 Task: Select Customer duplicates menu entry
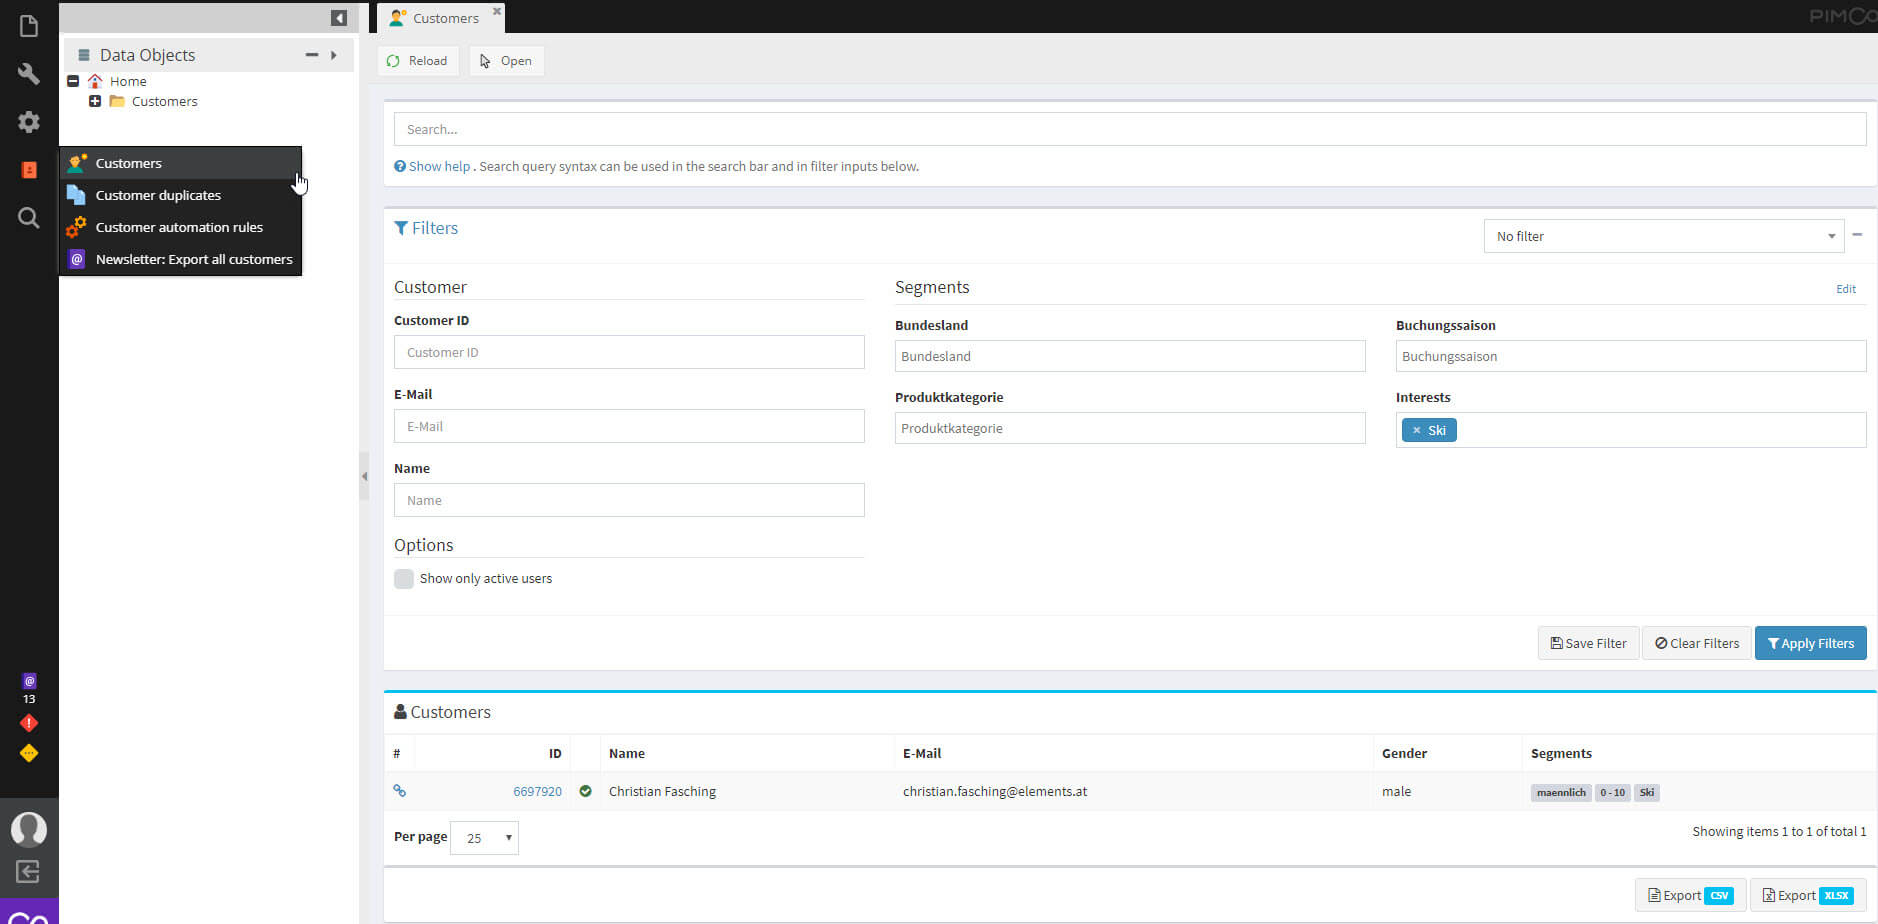click(158, 195)
